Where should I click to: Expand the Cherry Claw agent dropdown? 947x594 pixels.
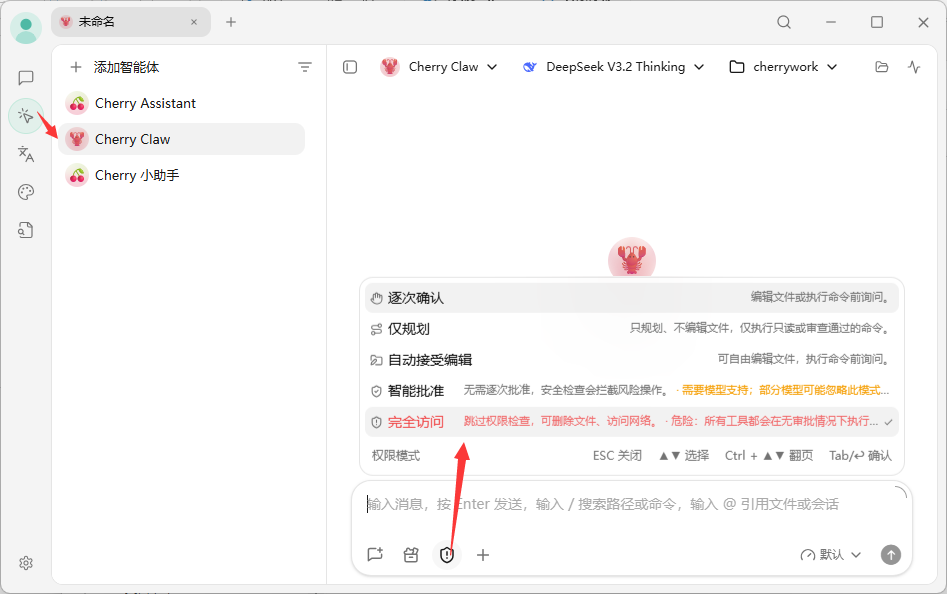[439, 67]
